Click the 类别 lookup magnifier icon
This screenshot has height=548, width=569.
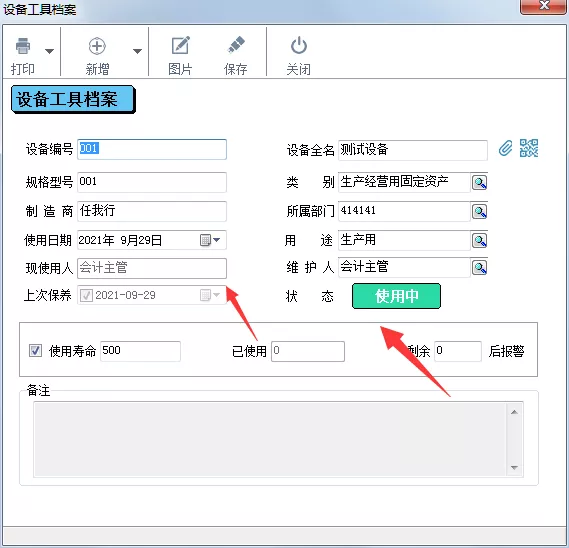coord(479,183)
